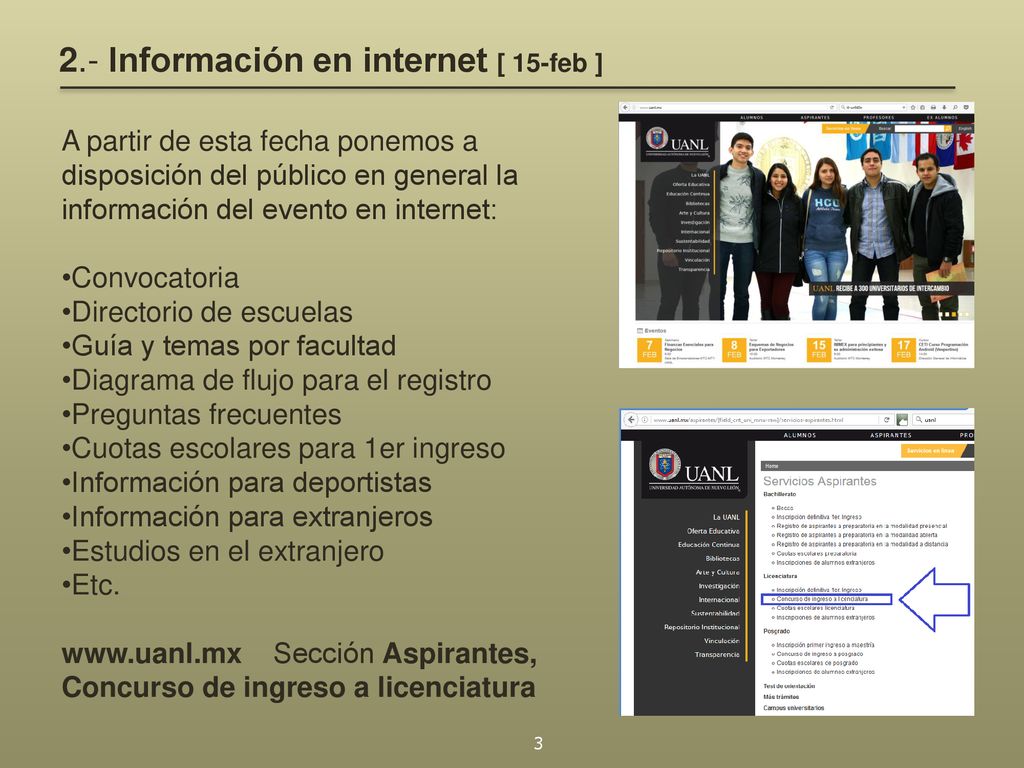Click Inscripción primer ingreso a maestría link
The image size is (1024, 768).
click(x=825, y=645)
